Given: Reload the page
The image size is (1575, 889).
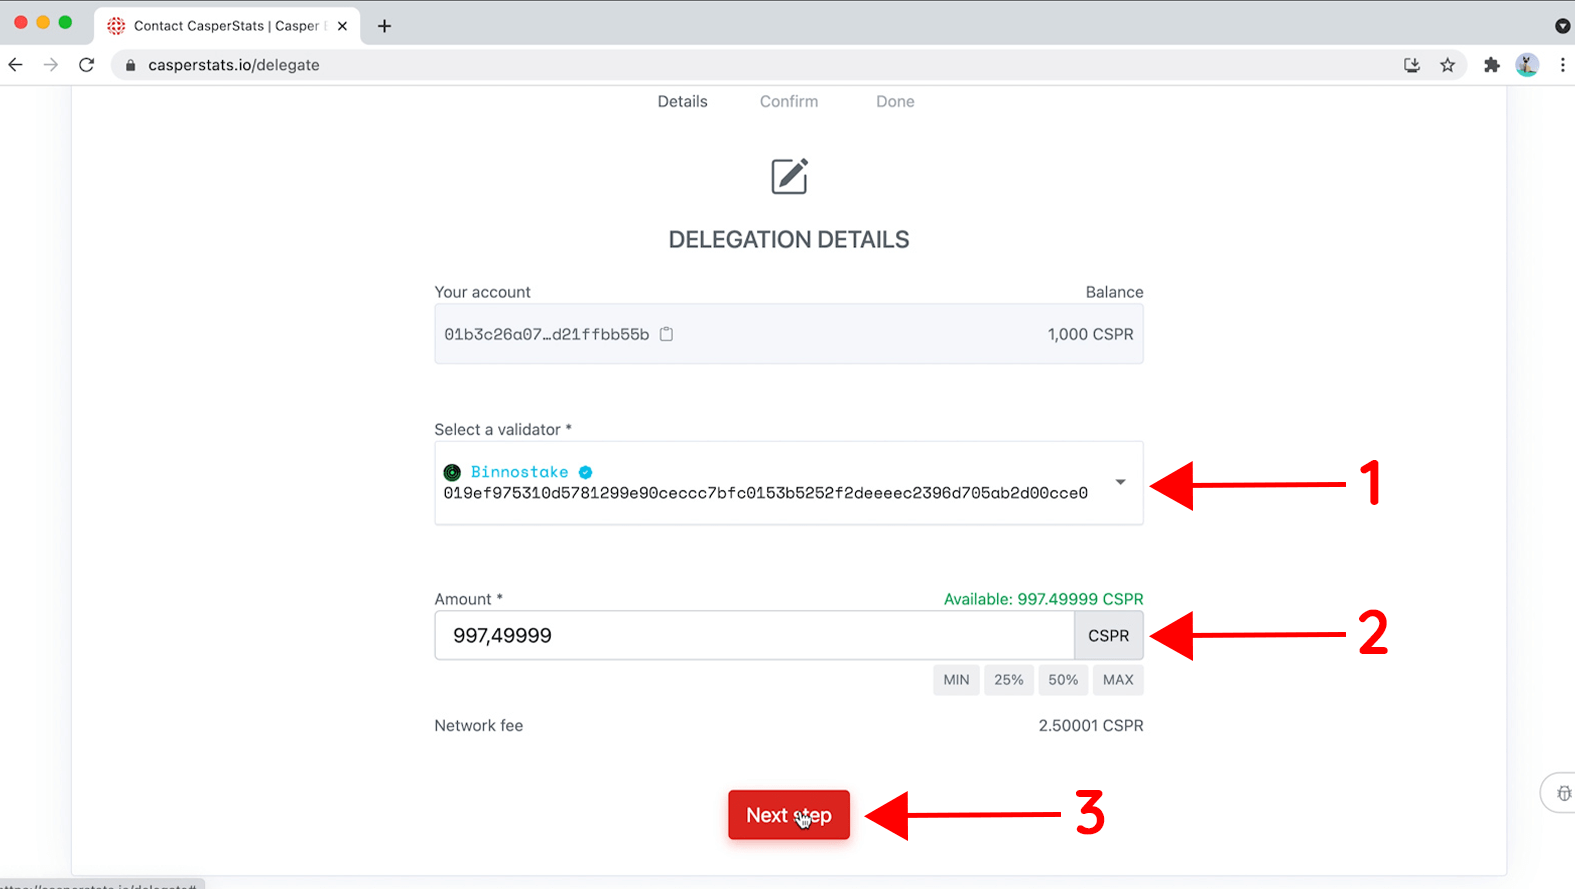Looking at the screenshot, I should (87, 65).
